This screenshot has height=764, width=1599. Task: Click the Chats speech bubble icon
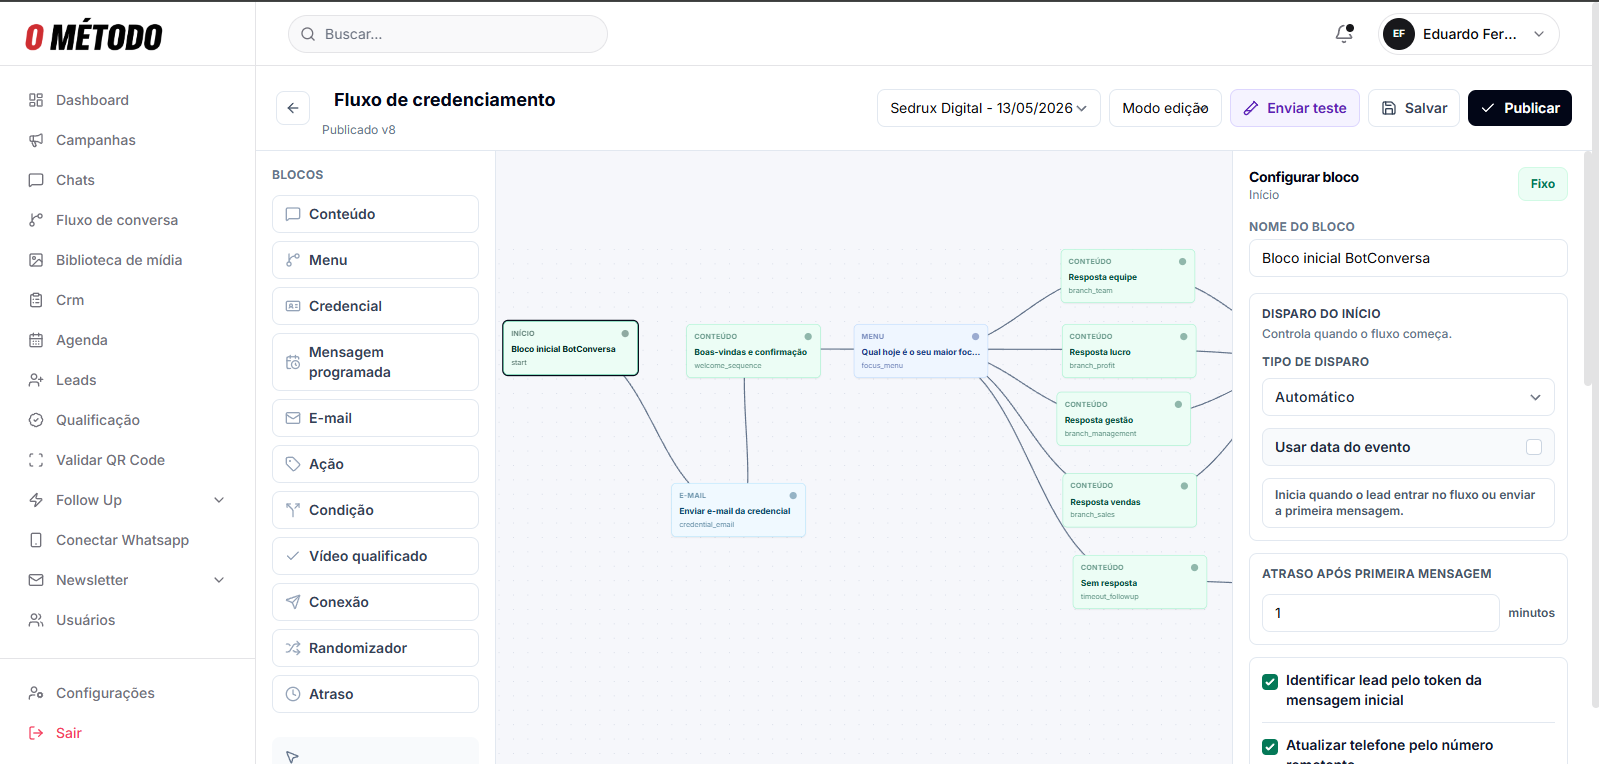(x=36, y=180)
